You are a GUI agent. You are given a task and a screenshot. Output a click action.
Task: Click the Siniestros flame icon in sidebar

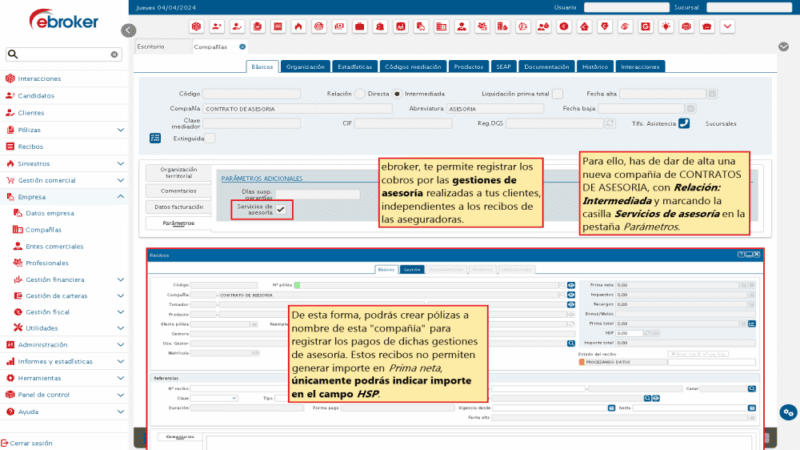click(10, 162)
